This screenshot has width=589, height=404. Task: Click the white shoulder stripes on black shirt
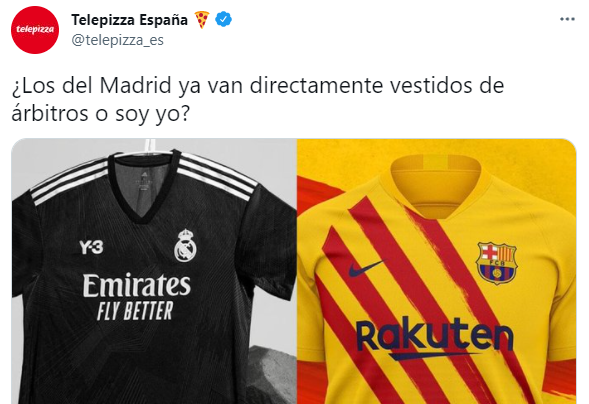tap(69, 181)
